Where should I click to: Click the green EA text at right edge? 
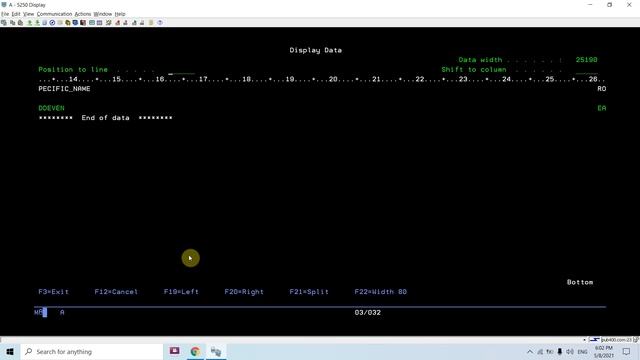click(x=602, y=108)
